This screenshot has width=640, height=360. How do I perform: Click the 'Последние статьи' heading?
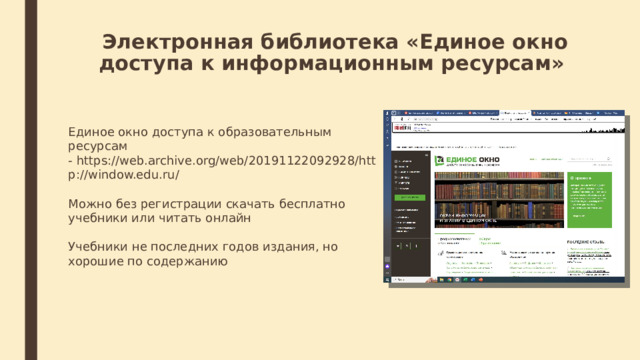pyautogui.click(x=585, y=242)
